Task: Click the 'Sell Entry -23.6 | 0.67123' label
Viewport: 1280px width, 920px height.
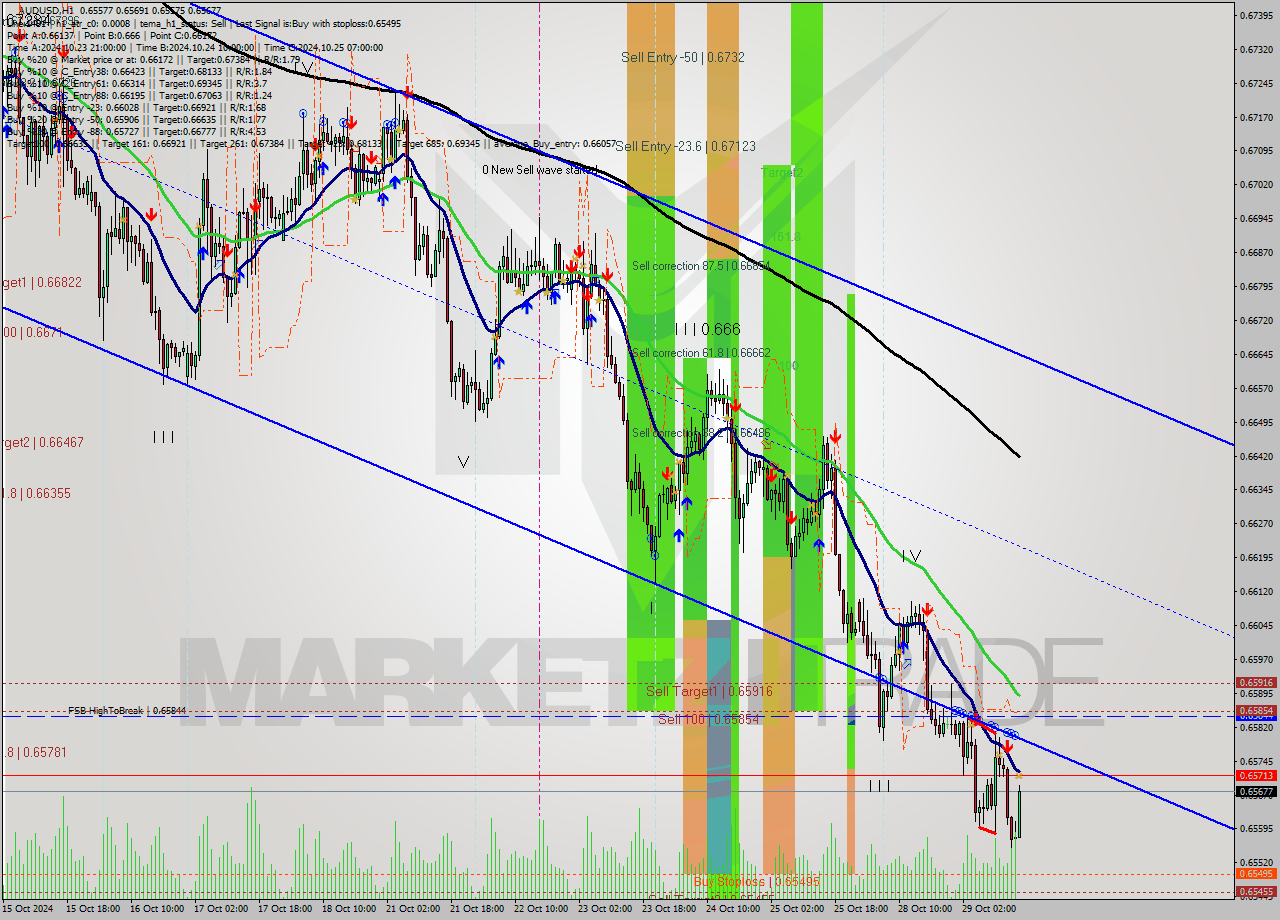Action: [685, 146]
